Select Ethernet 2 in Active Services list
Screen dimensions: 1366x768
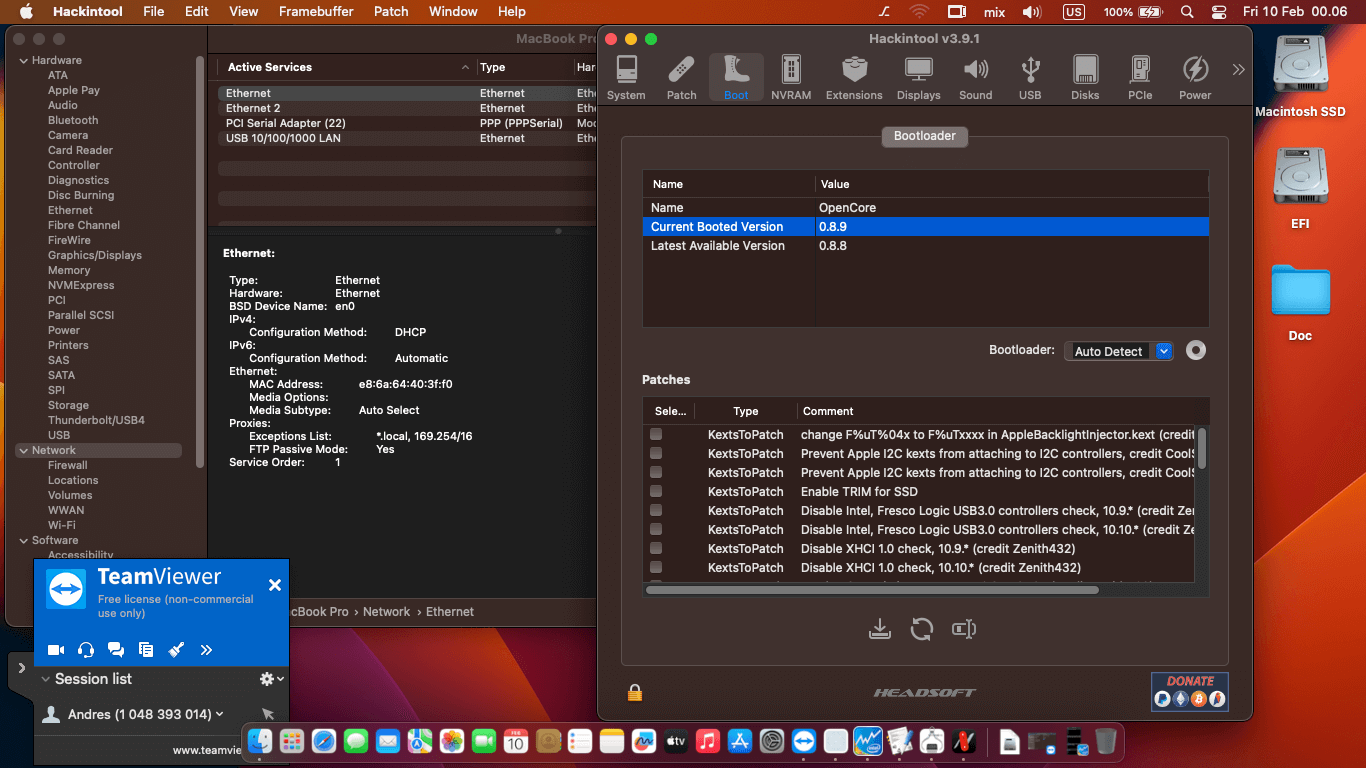(x=253, y=108)
